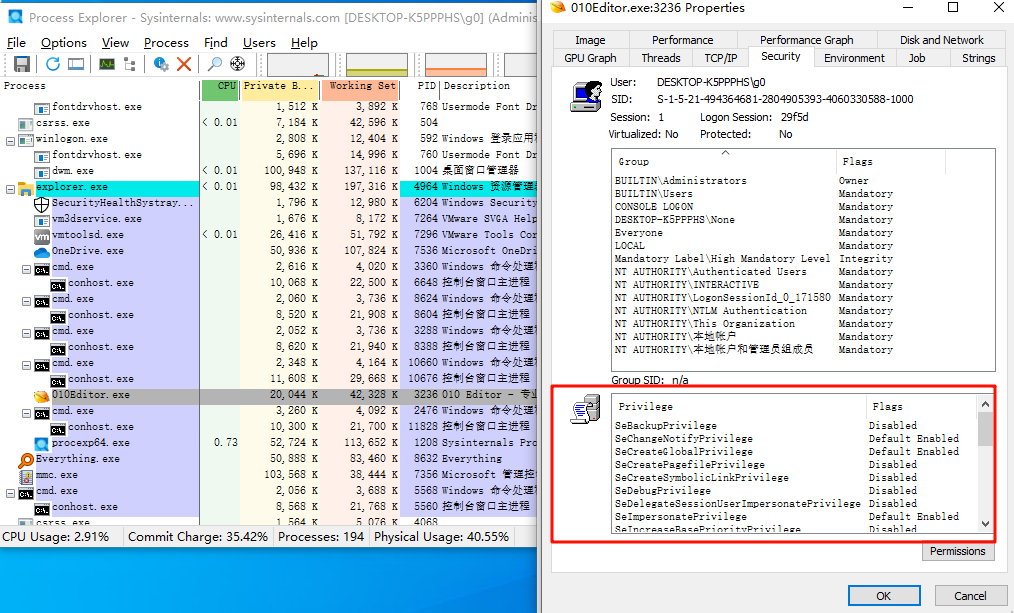Click the orange physical memory mini graph
The width and height of the screenshot is (1014, 613).
click(456, 65)
